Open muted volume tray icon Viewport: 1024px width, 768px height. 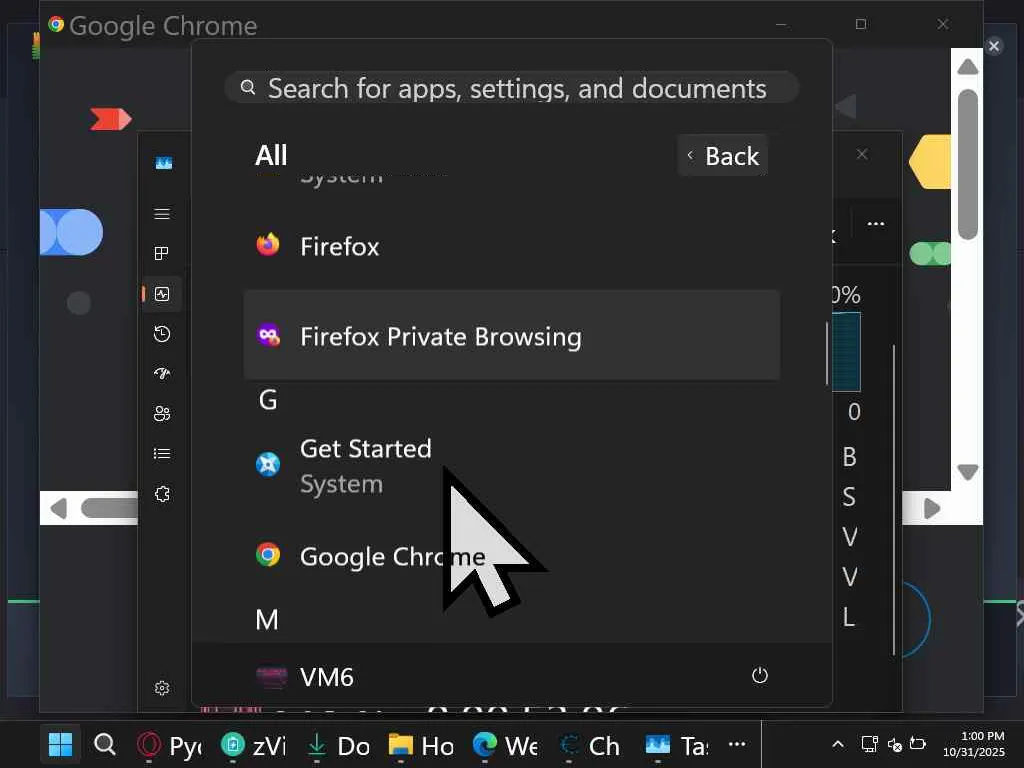coord(895,744)
